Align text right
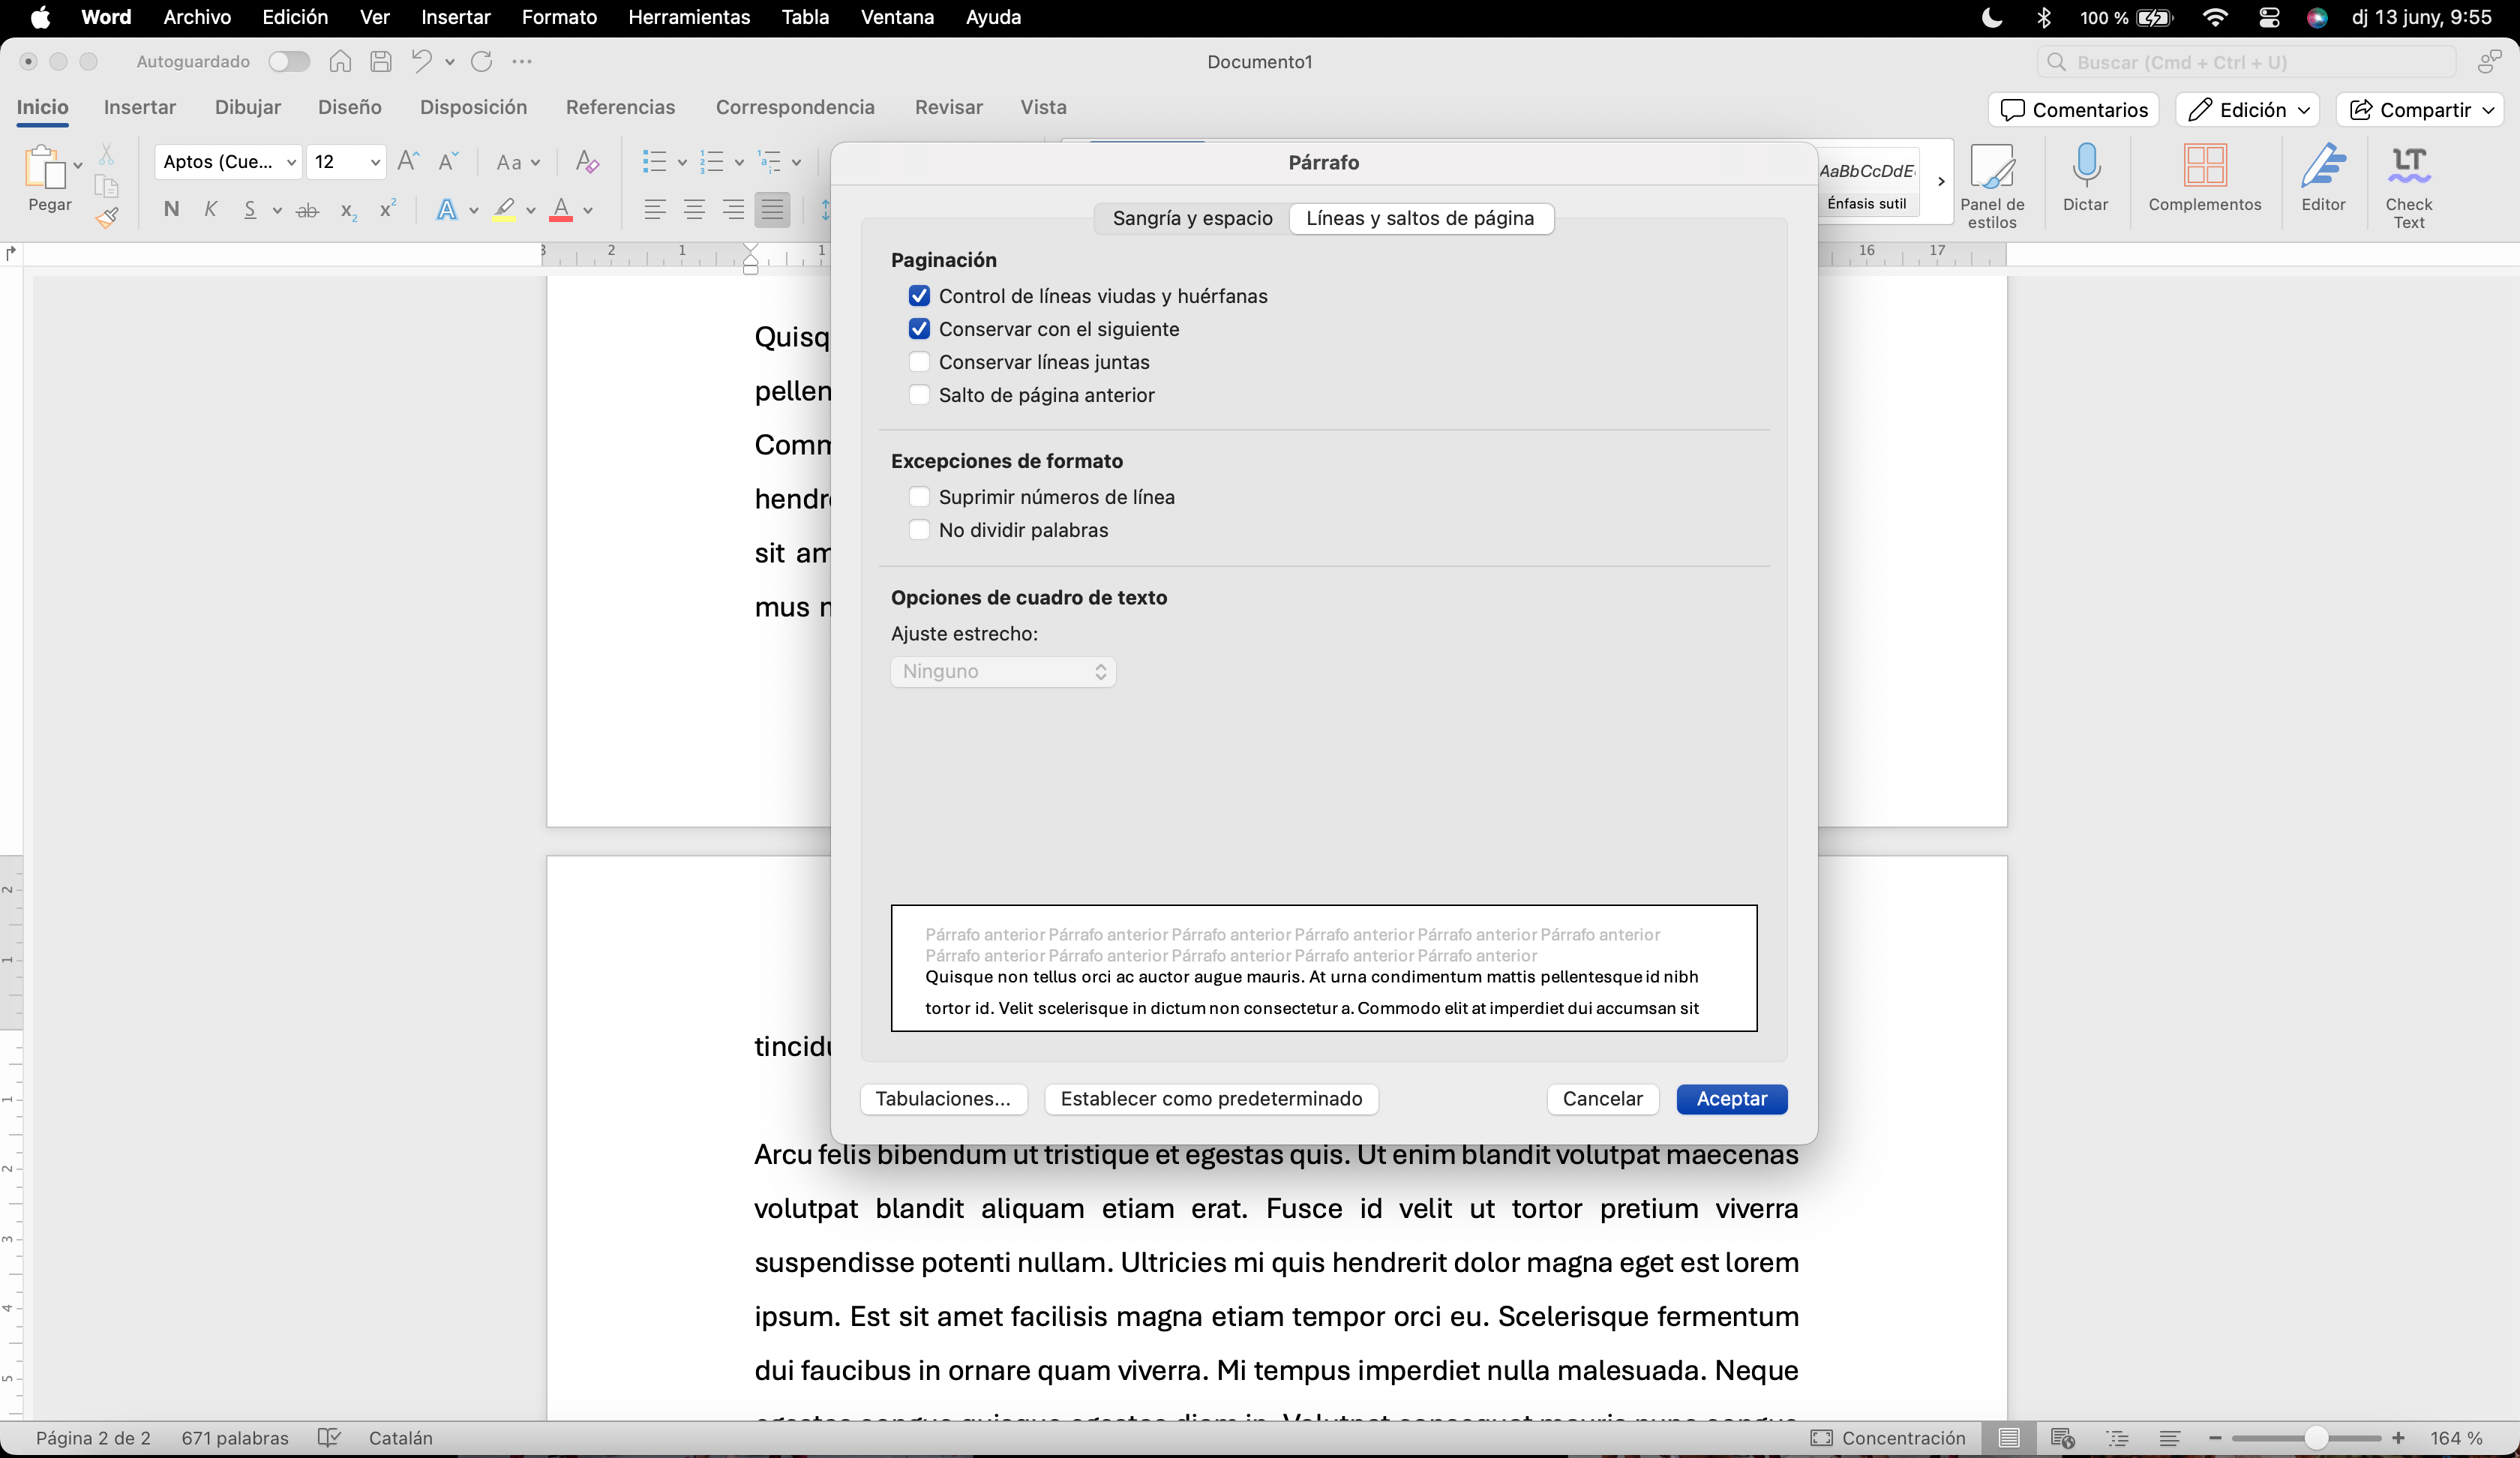 (733, 210)
